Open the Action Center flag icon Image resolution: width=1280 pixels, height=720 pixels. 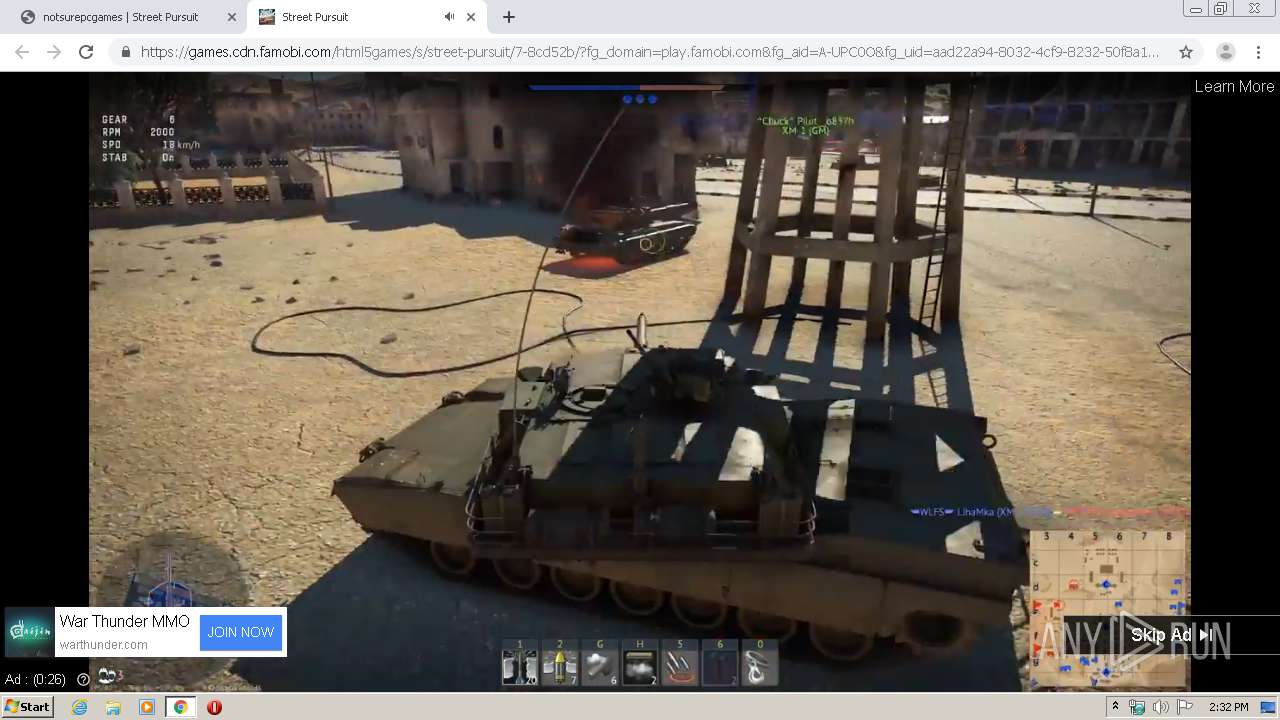[1185, 707]
